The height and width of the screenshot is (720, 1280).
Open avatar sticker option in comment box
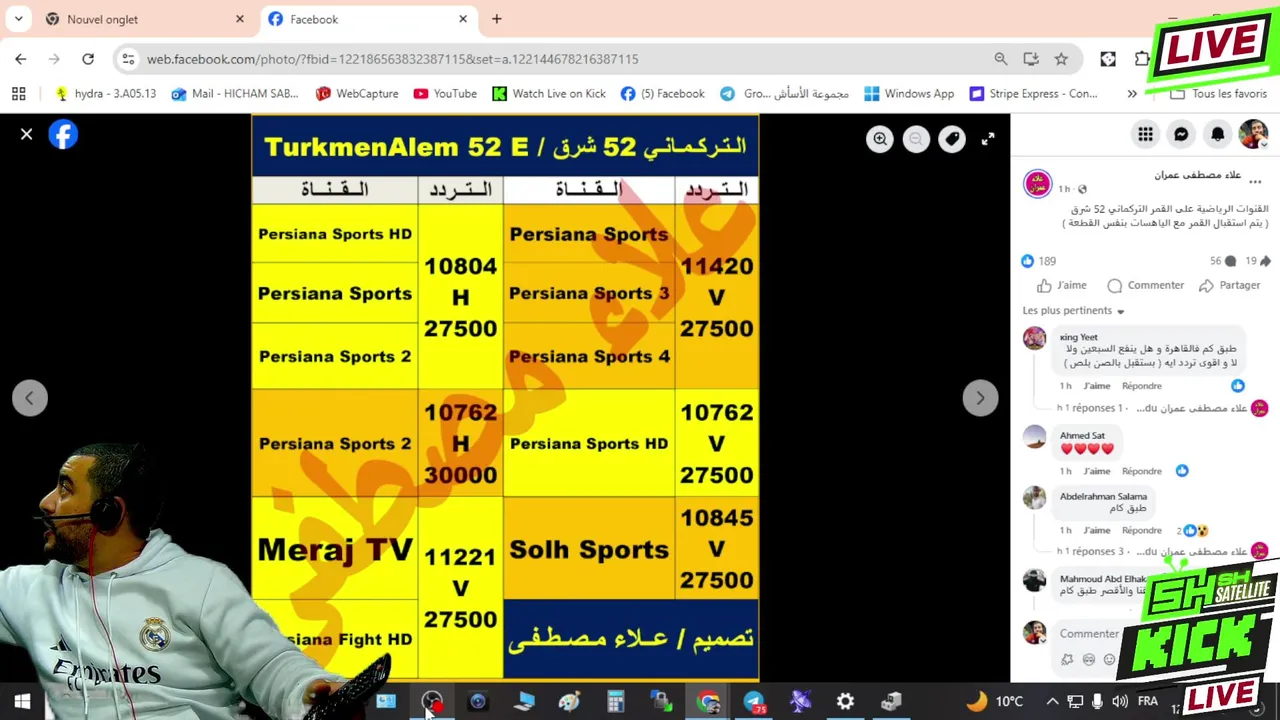[1067, 660]
